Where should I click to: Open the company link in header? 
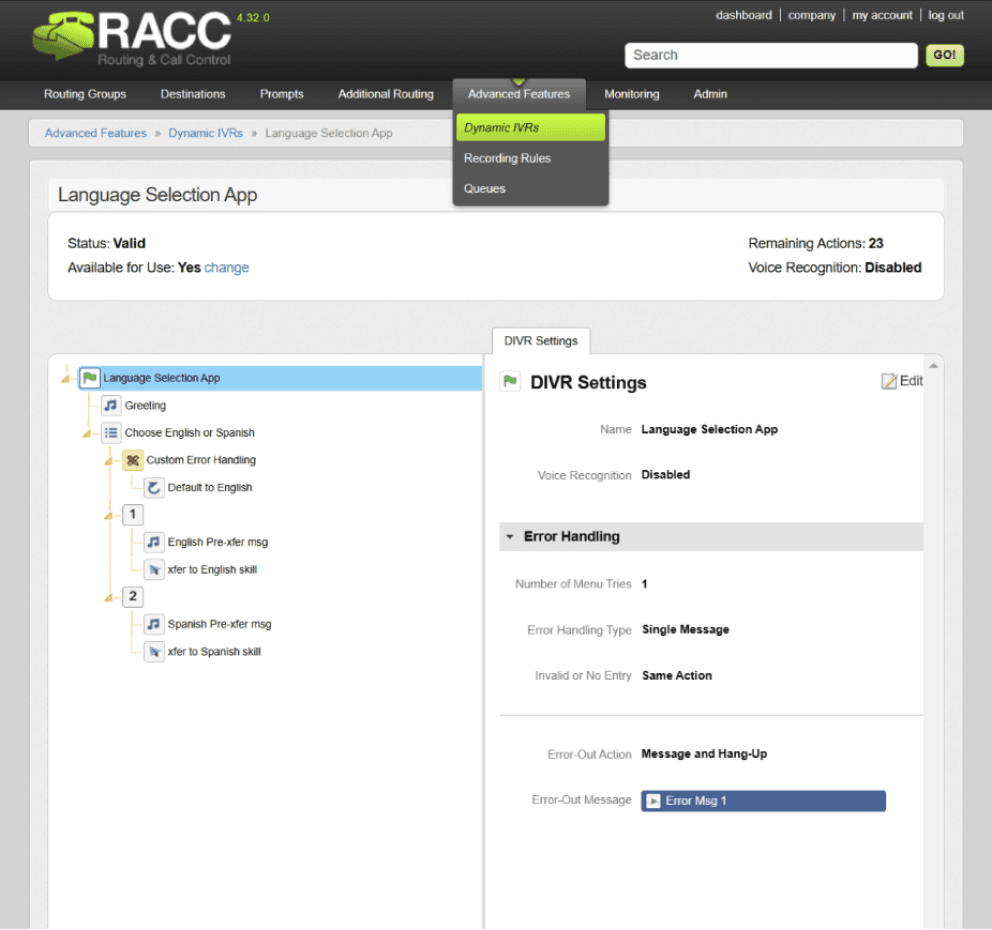tap(812, 15)
